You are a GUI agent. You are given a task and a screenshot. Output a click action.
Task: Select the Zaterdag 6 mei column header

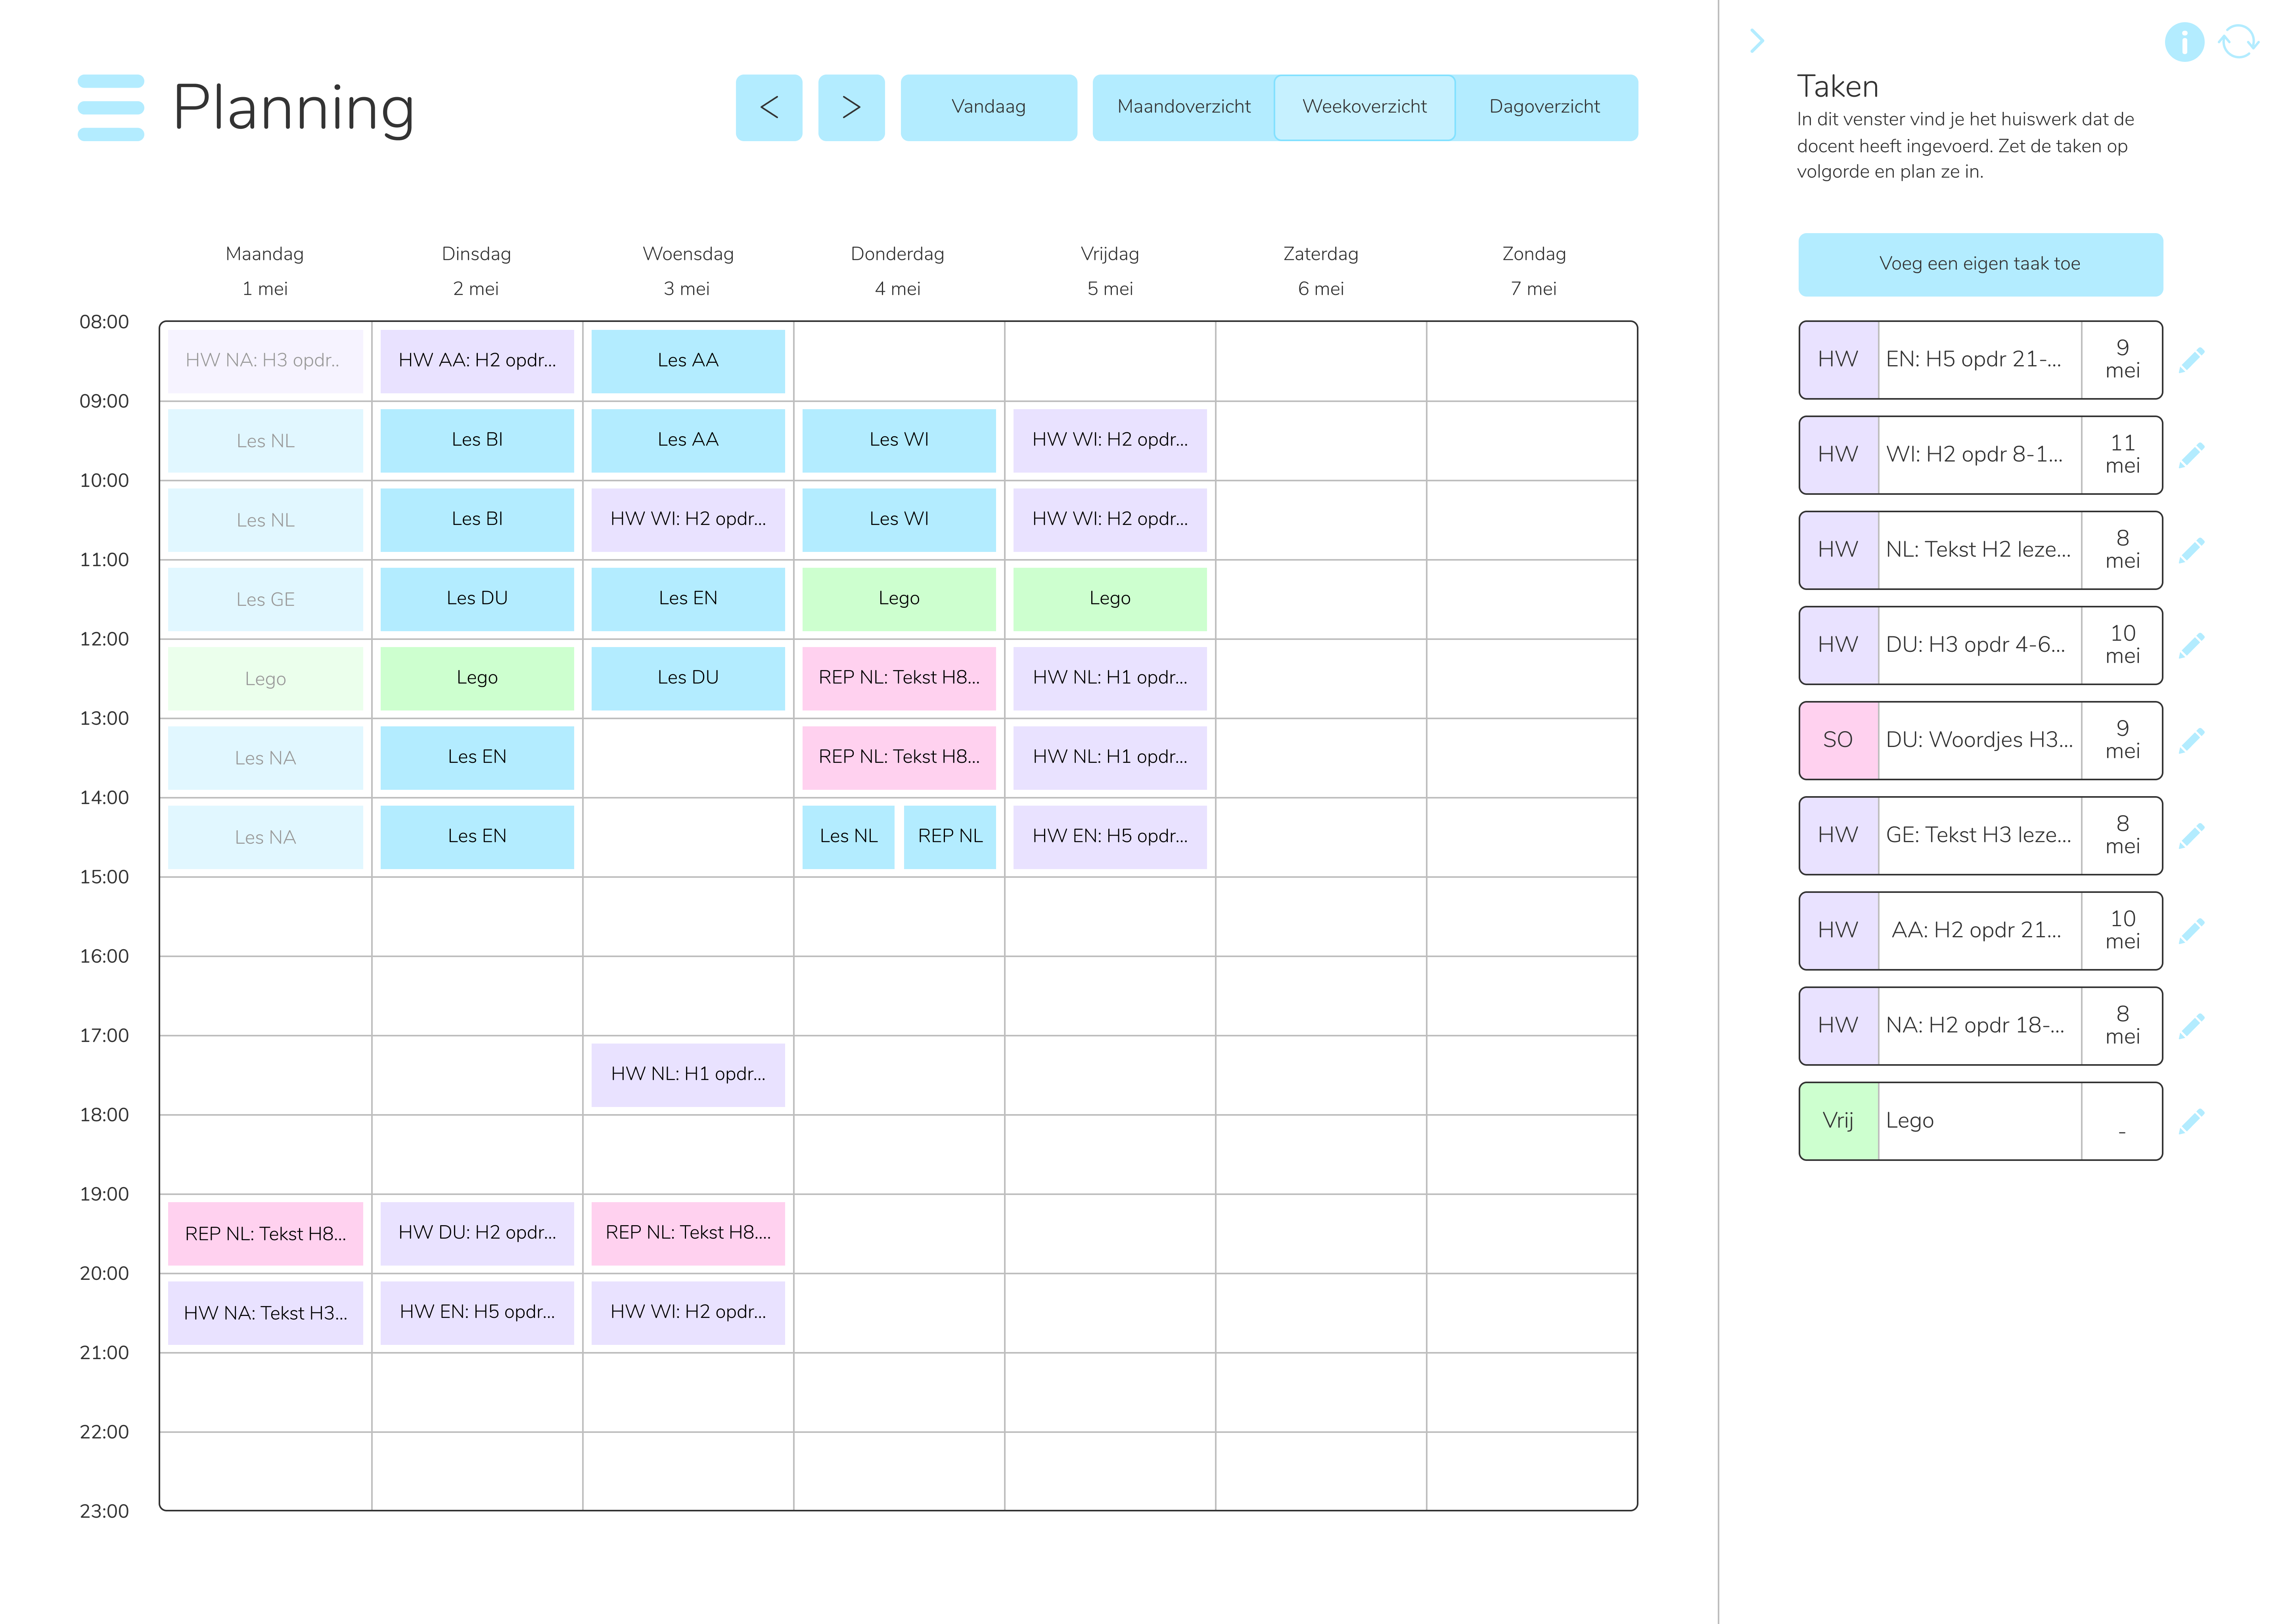coord(1321,271)
